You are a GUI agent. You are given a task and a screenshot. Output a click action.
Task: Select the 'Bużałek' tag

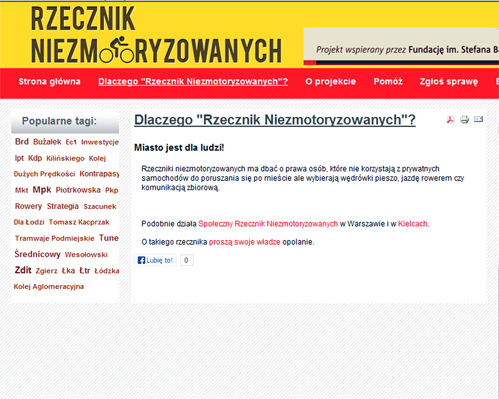47,142
